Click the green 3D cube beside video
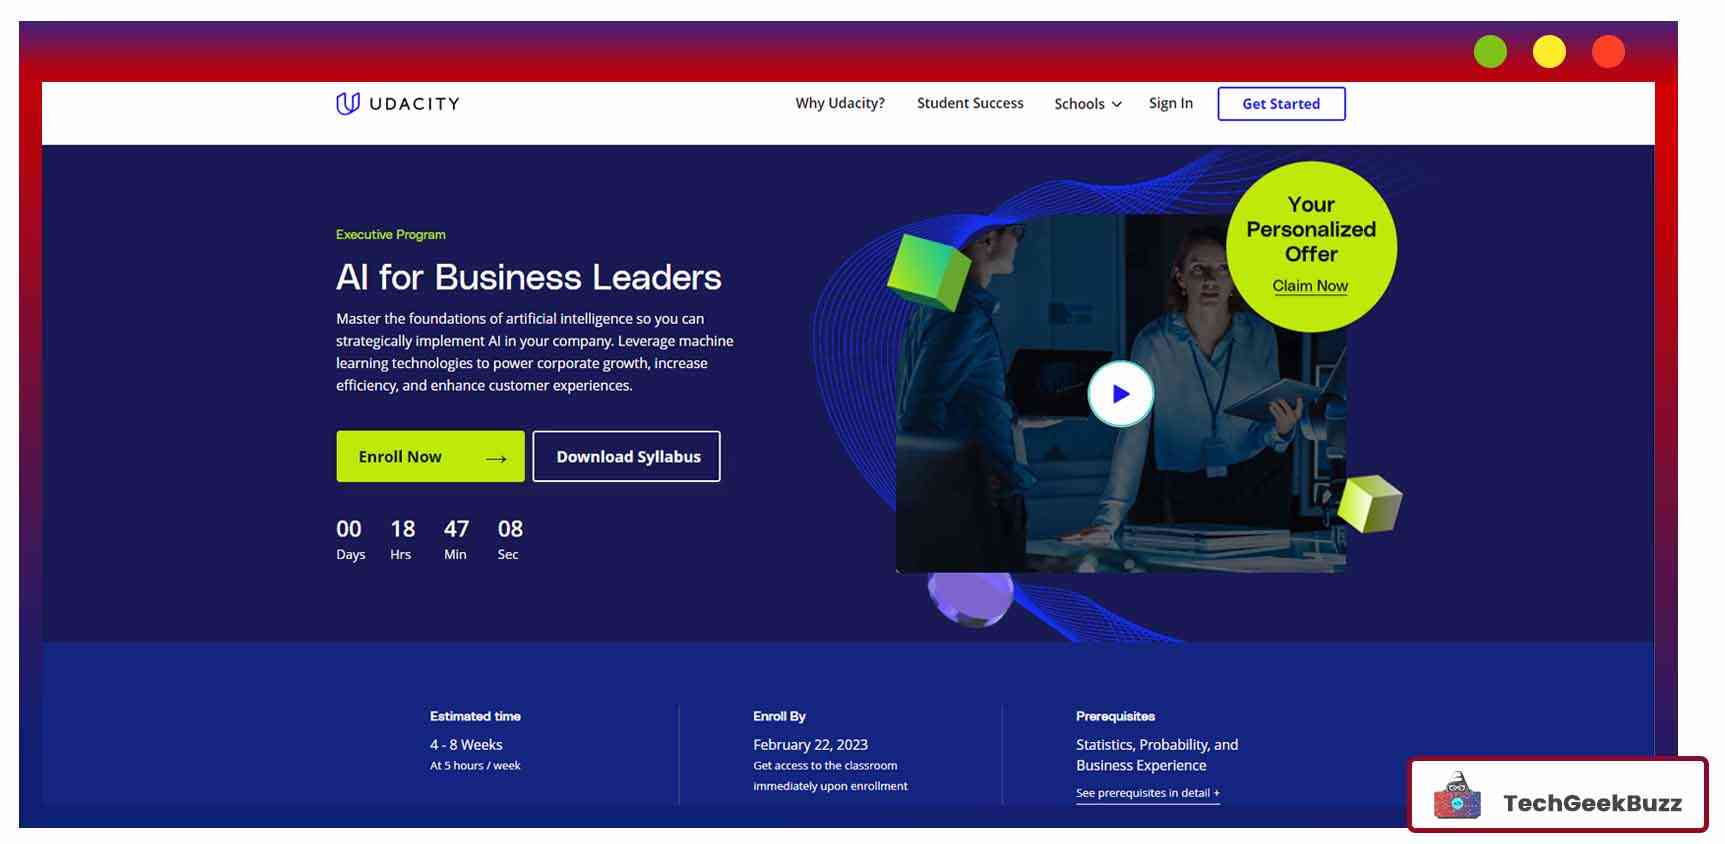1725x844 pixels. pos(928,270)
